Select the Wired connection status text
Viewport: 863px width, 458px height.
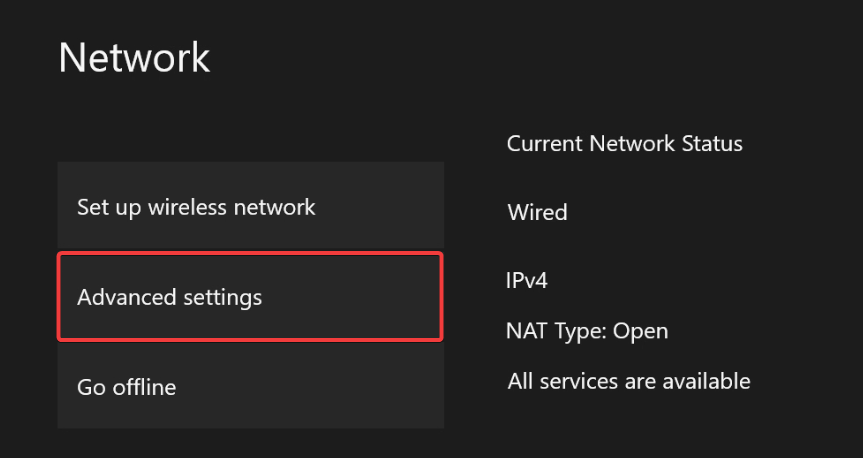pyautogui.click(x=537, y=212)
